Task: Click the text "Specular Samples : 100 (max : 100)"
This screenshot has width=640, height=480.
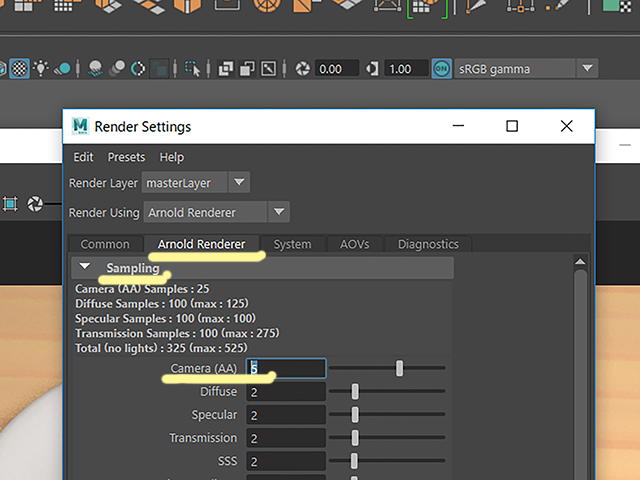Action: tap(165, 318)
